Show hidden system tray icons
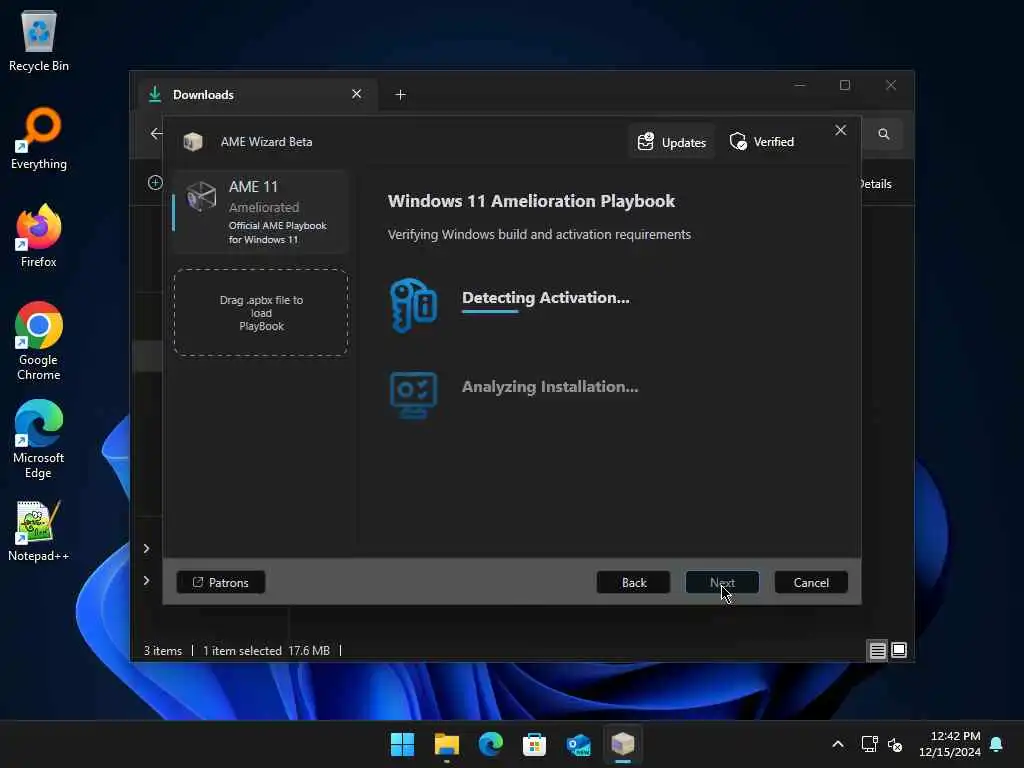This screenshot has width=1024, height=768. [x=838, y=744]
